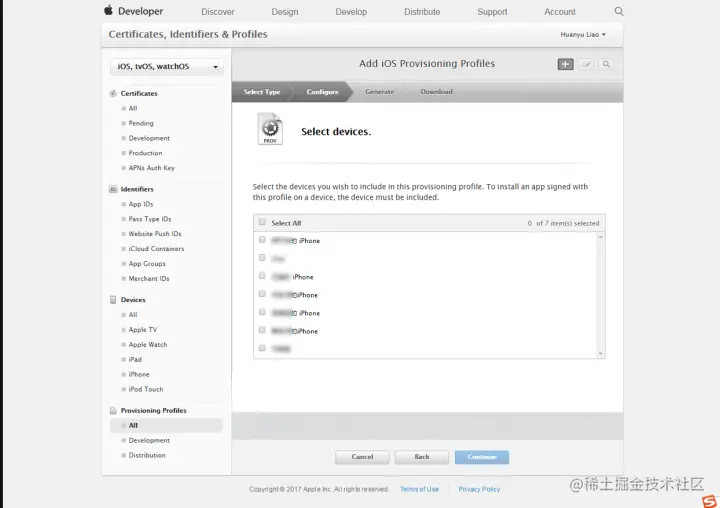720x508 pixels.
Task: Click the Apple Developer logo
Action: point(133,11)
